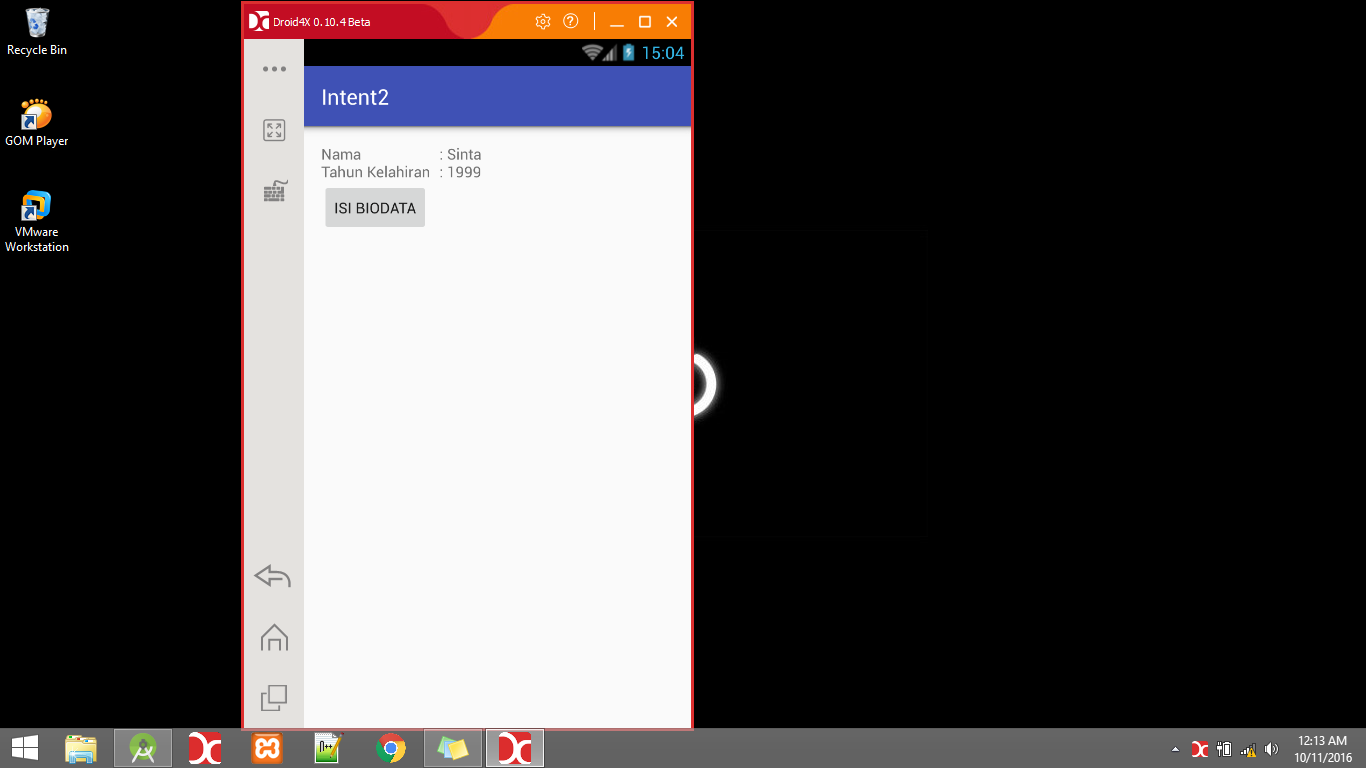Close the Droid4X window

[672, 21]
